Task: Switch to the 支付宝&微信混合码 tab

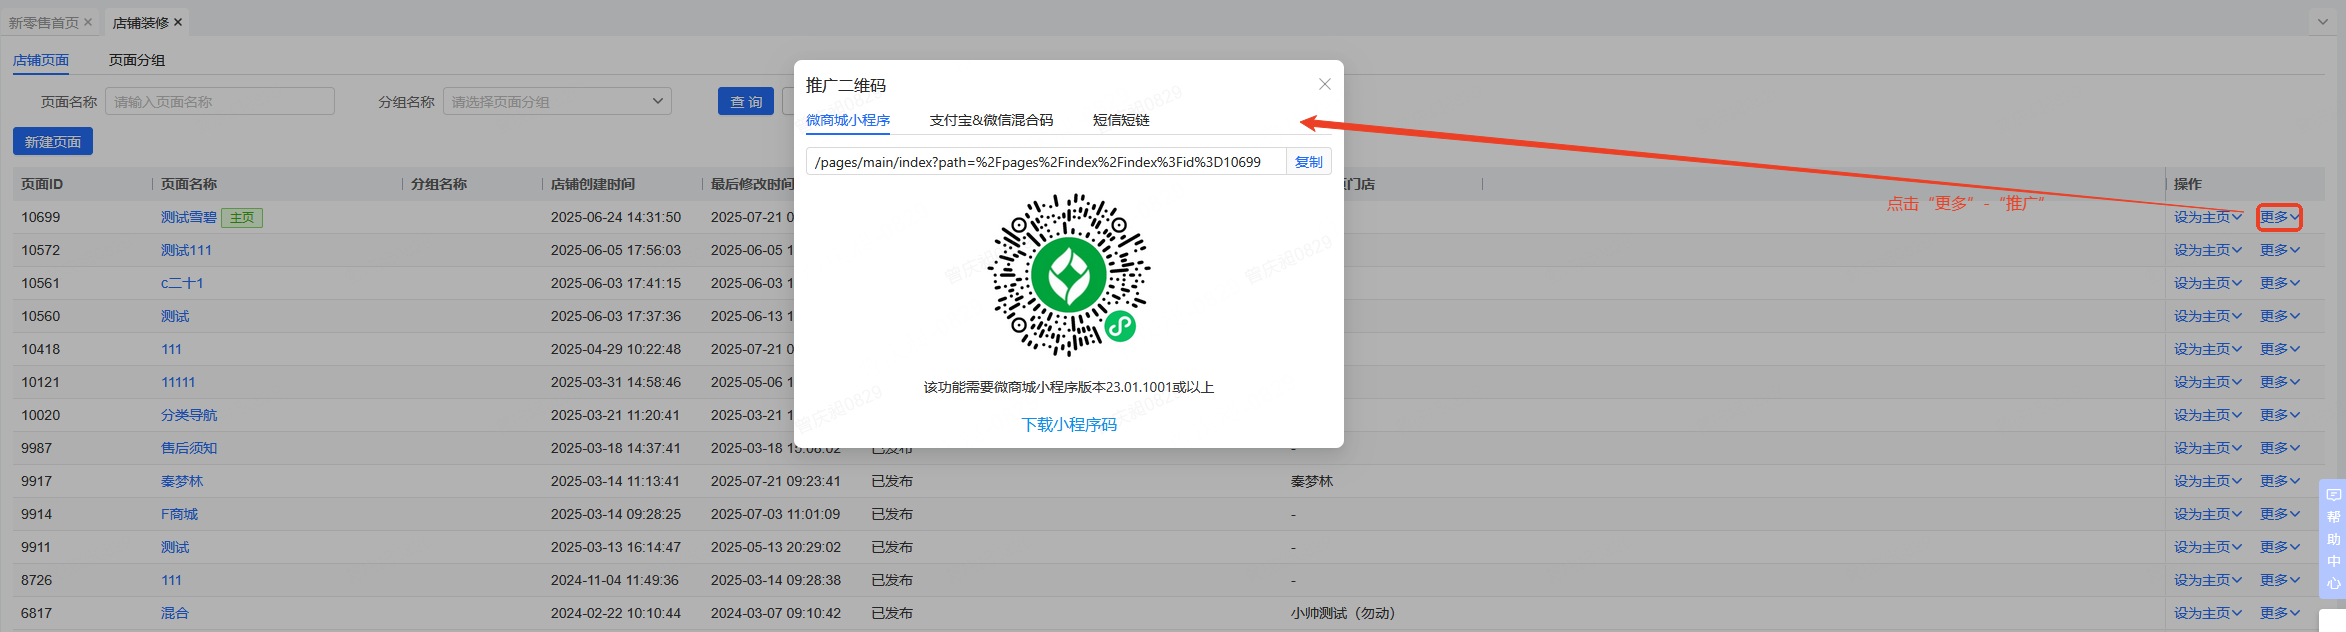Action: (x=991, y=120)
